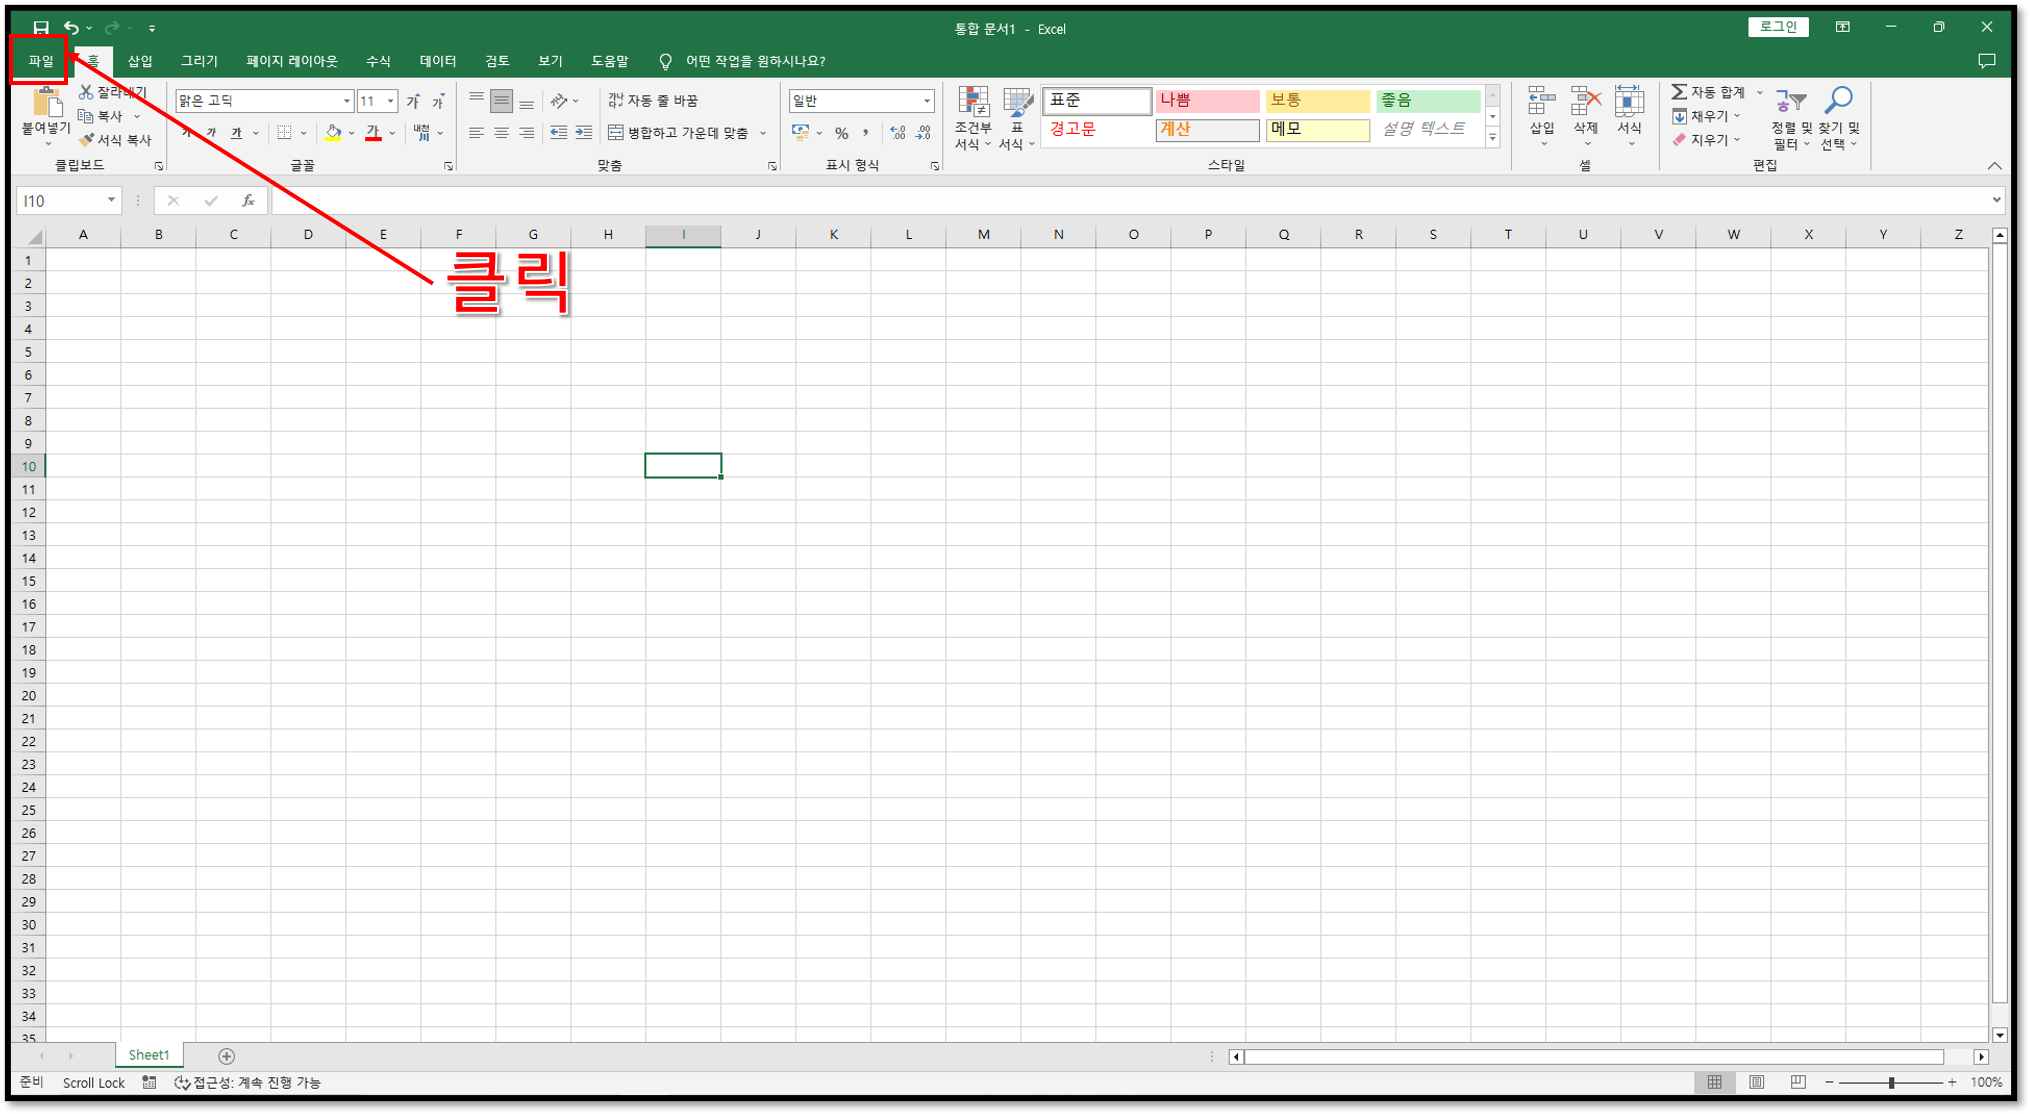Click the paste (붙여넣기) clipboard icon
2030x1114 pixels.
coord(46,103)
